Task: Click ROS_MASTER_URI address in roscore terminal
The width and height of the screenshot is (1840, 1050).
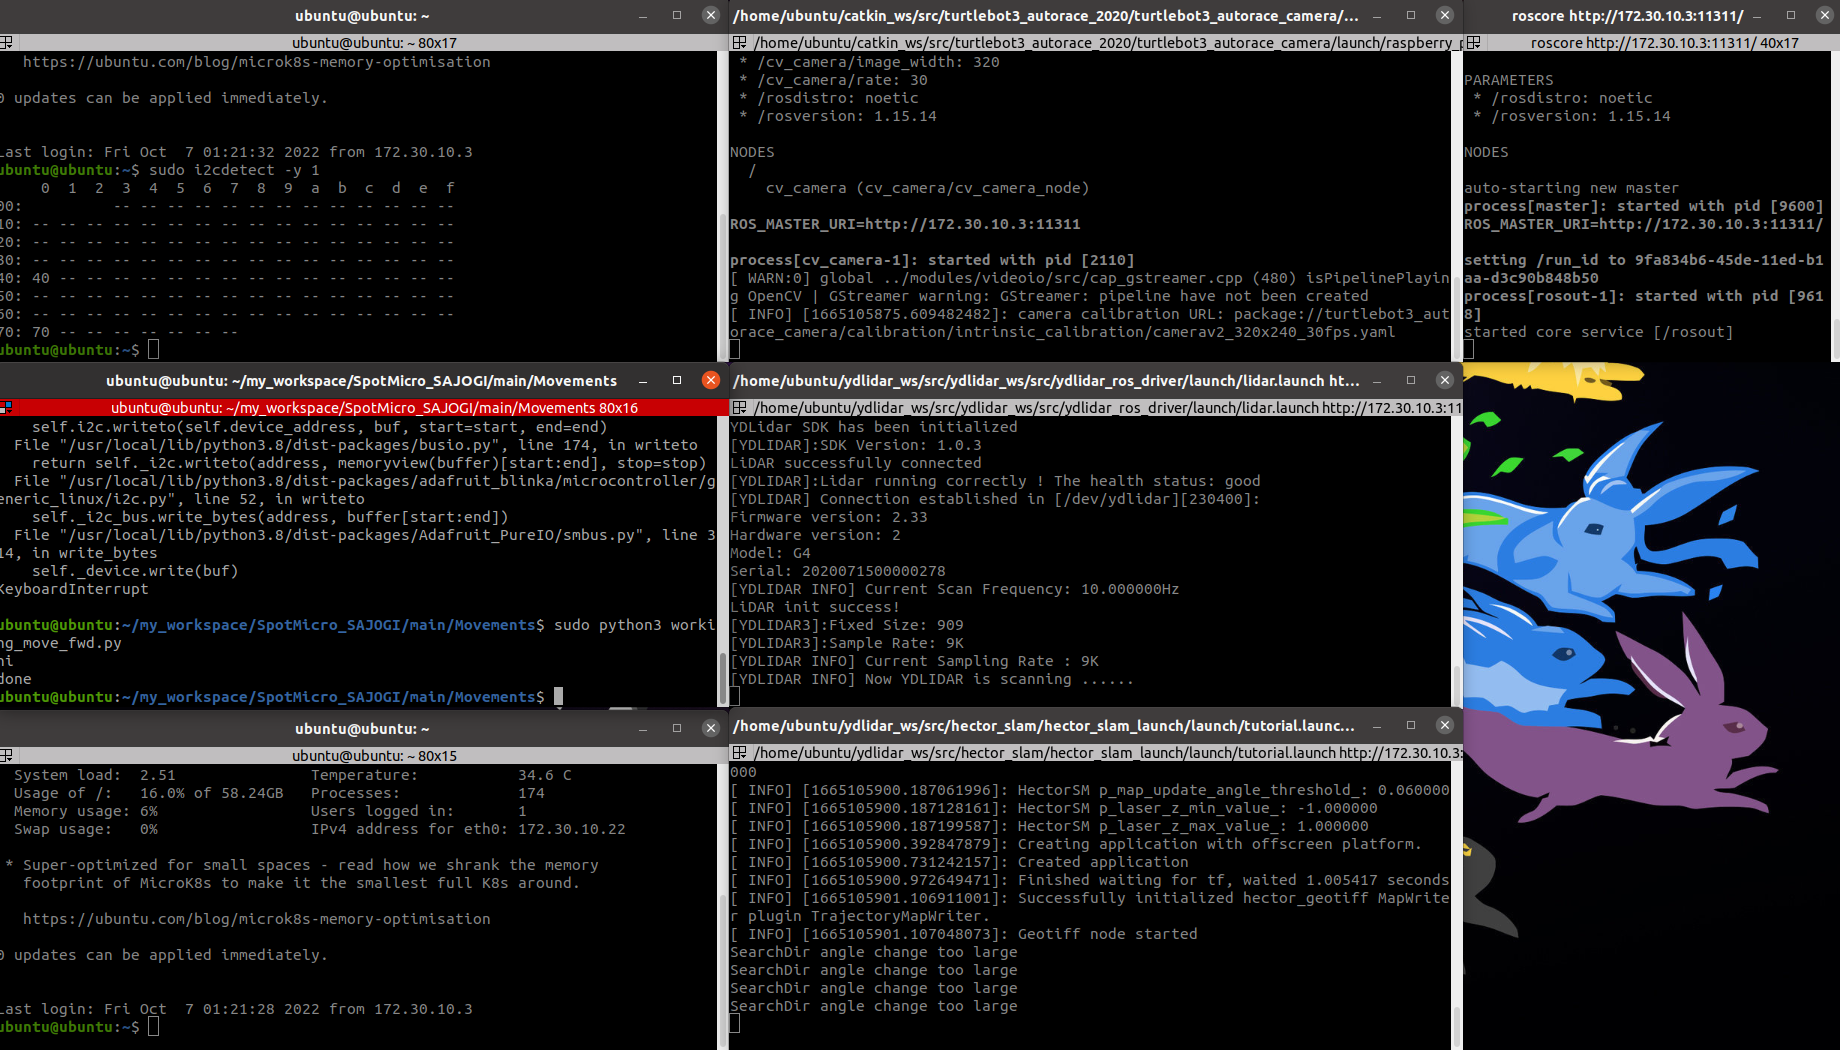Action: click(x=1711, y=224)
